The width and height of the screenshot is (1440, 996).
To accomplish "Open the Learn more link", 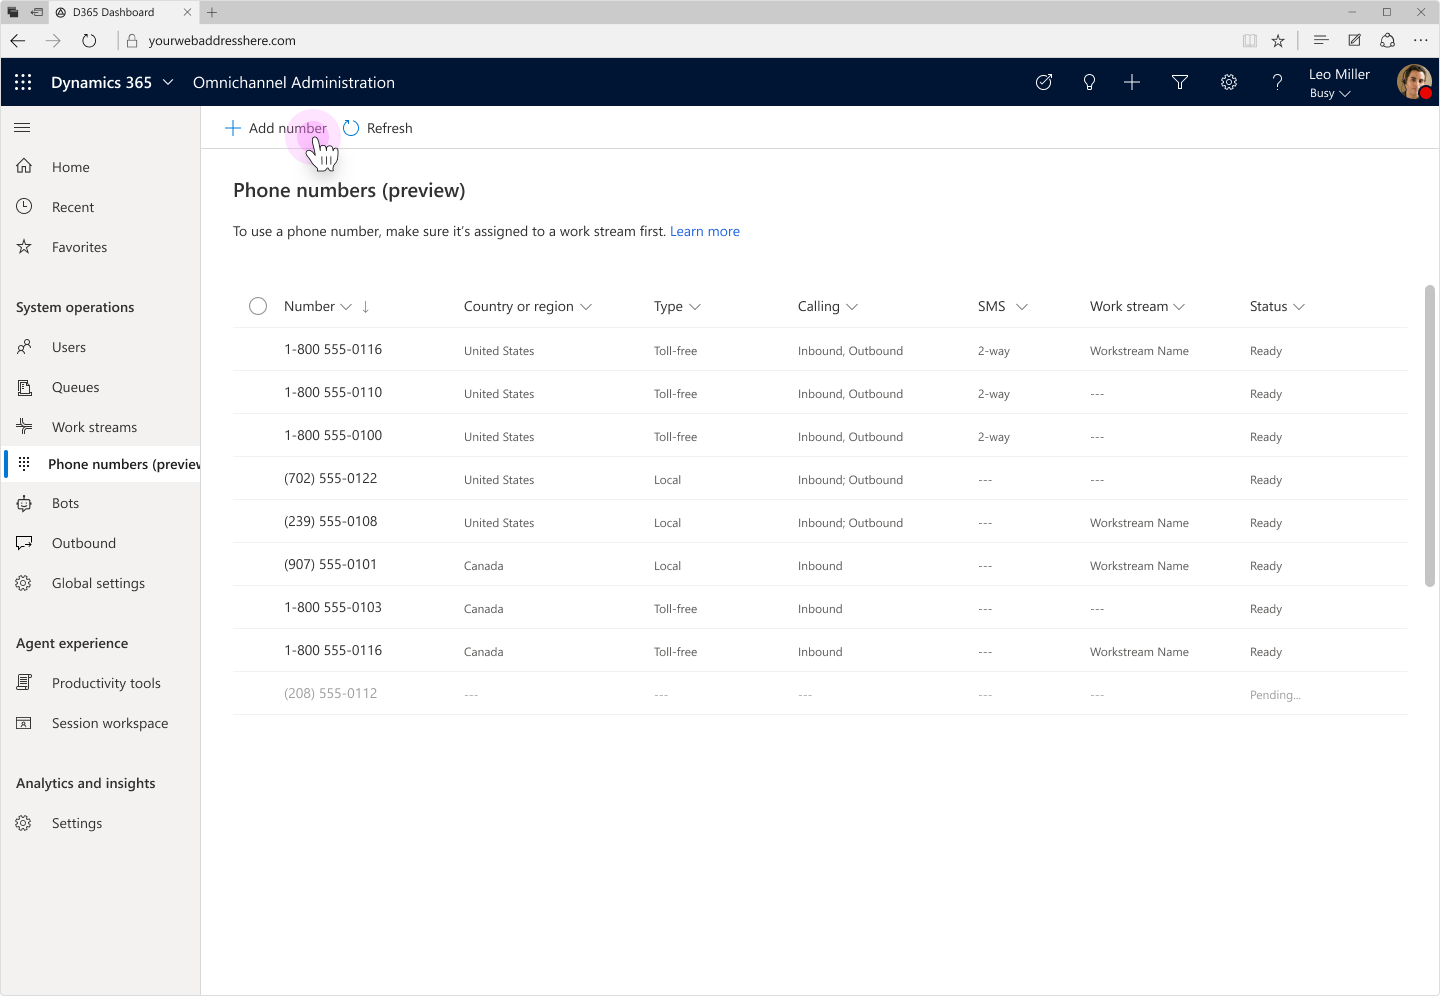I will pos(705,231).
